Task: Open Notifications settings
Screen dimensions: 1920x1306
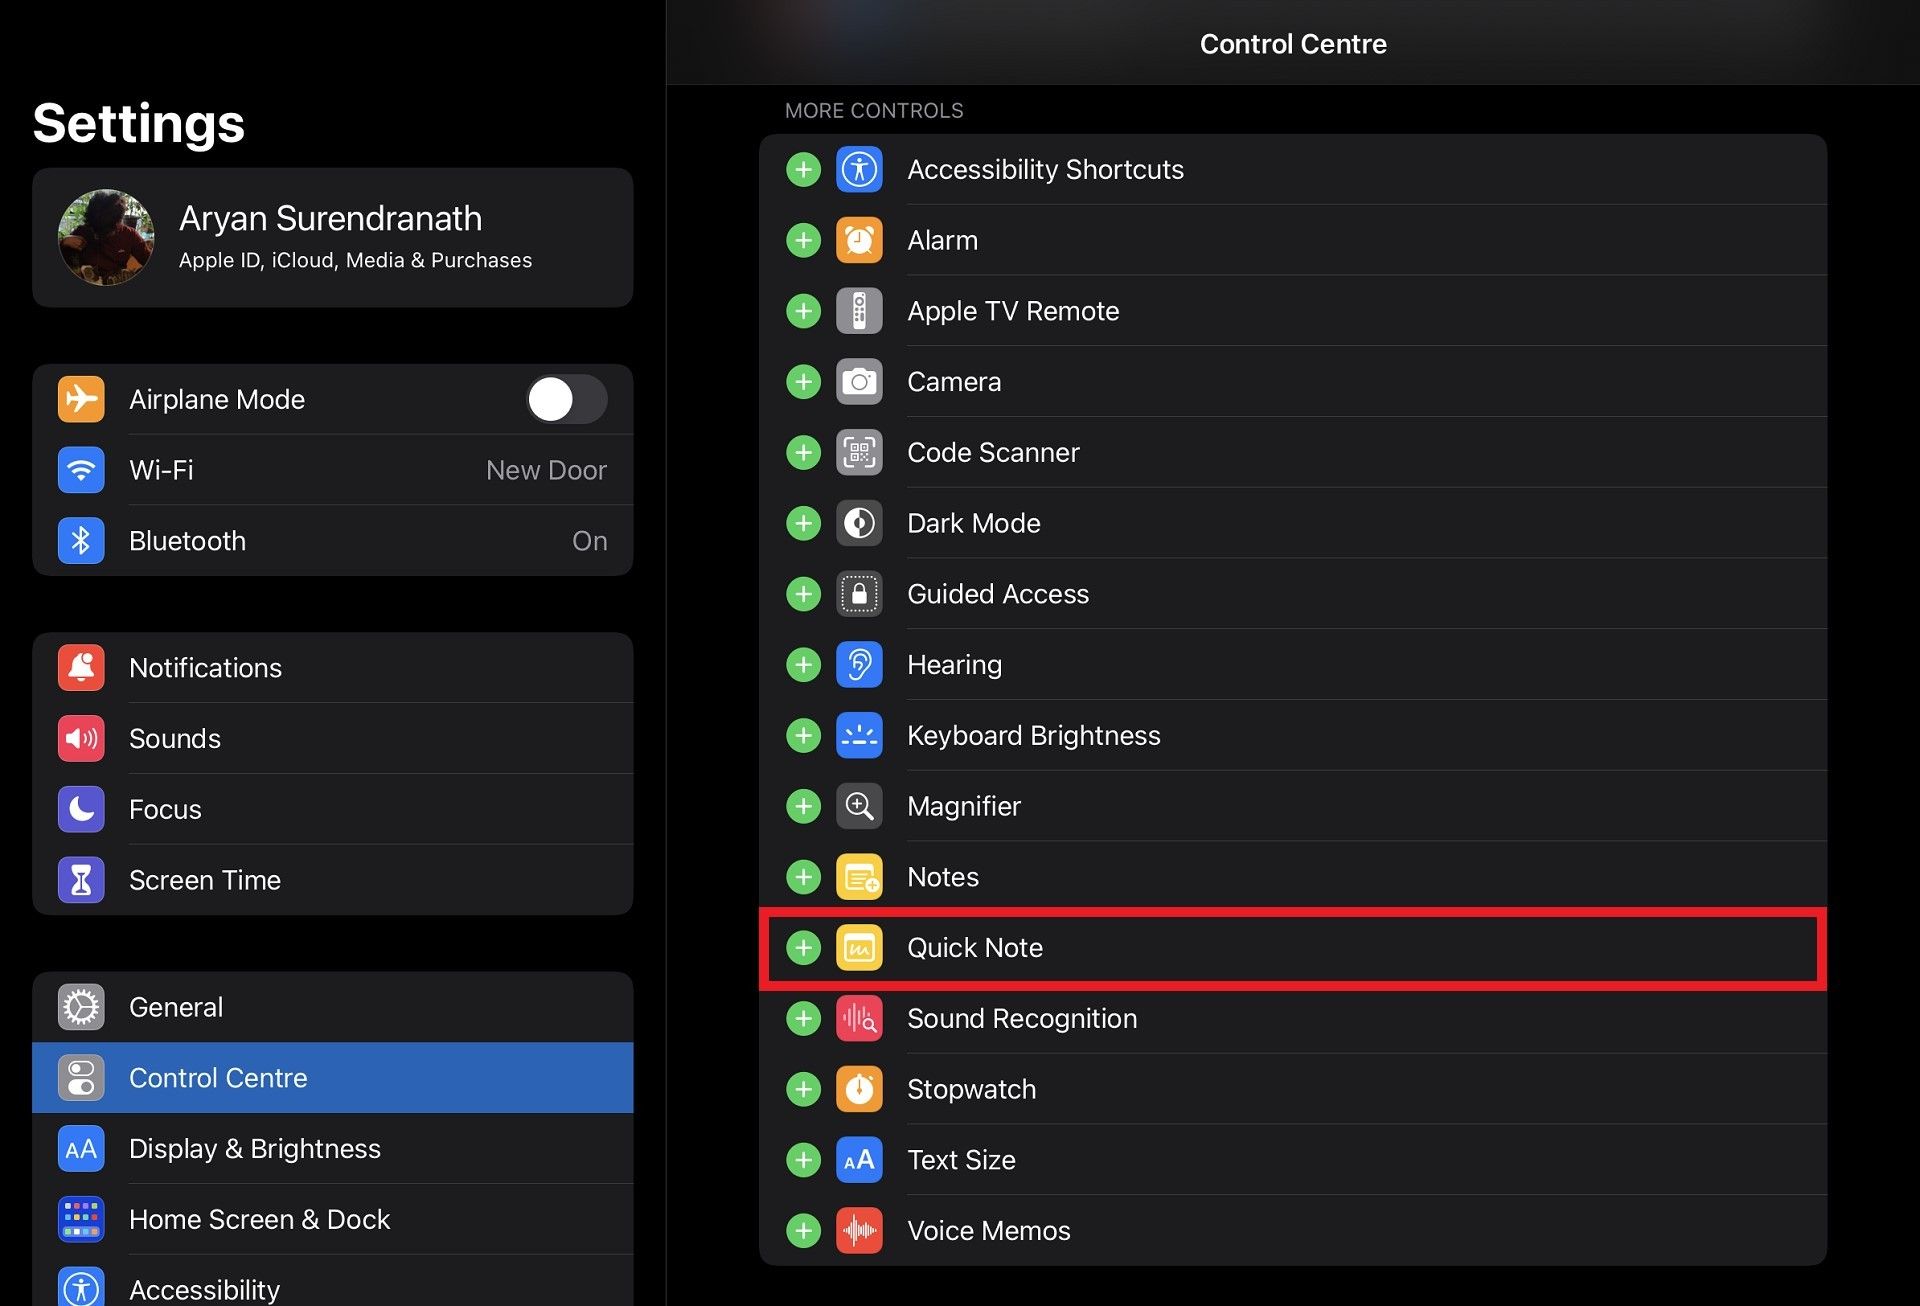Action: point(332,668)
